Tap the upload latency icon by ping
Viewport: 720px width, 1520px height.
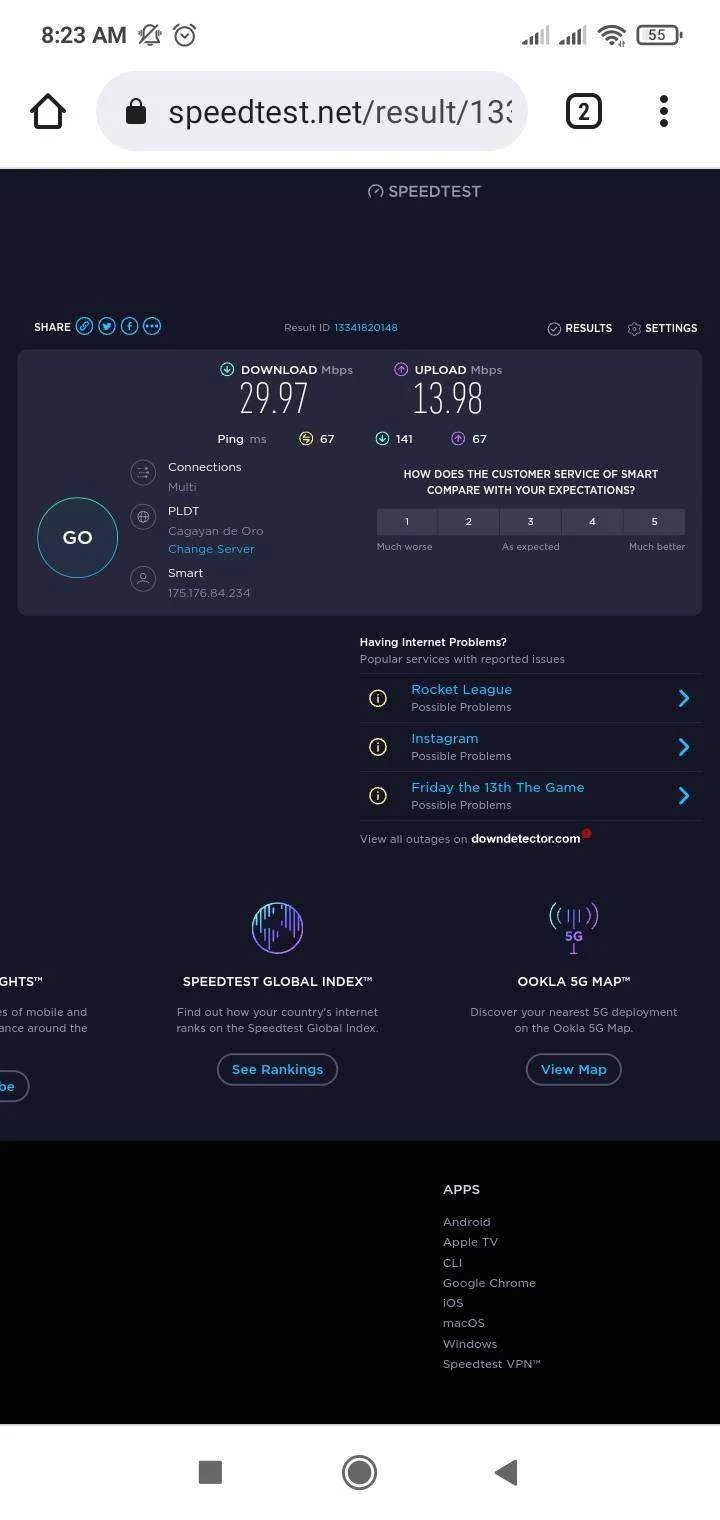[x=458, y=438]
